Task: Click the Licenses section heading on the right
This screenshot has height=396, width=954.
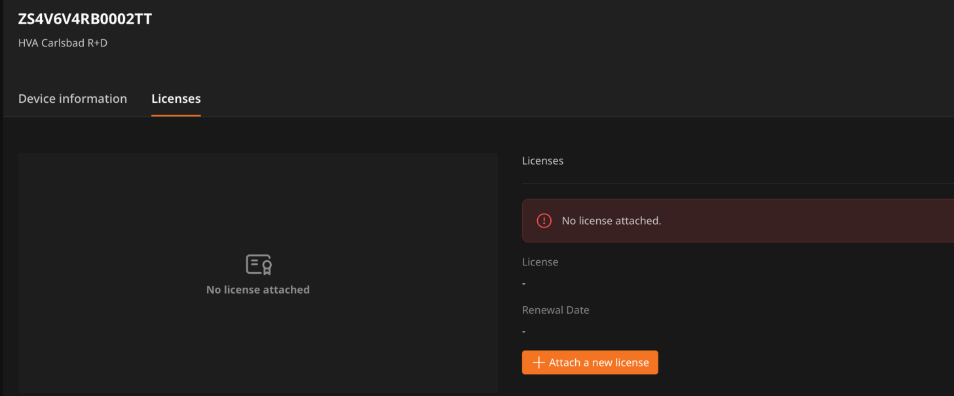Action: pyautogui.click(x=543, y=161)
